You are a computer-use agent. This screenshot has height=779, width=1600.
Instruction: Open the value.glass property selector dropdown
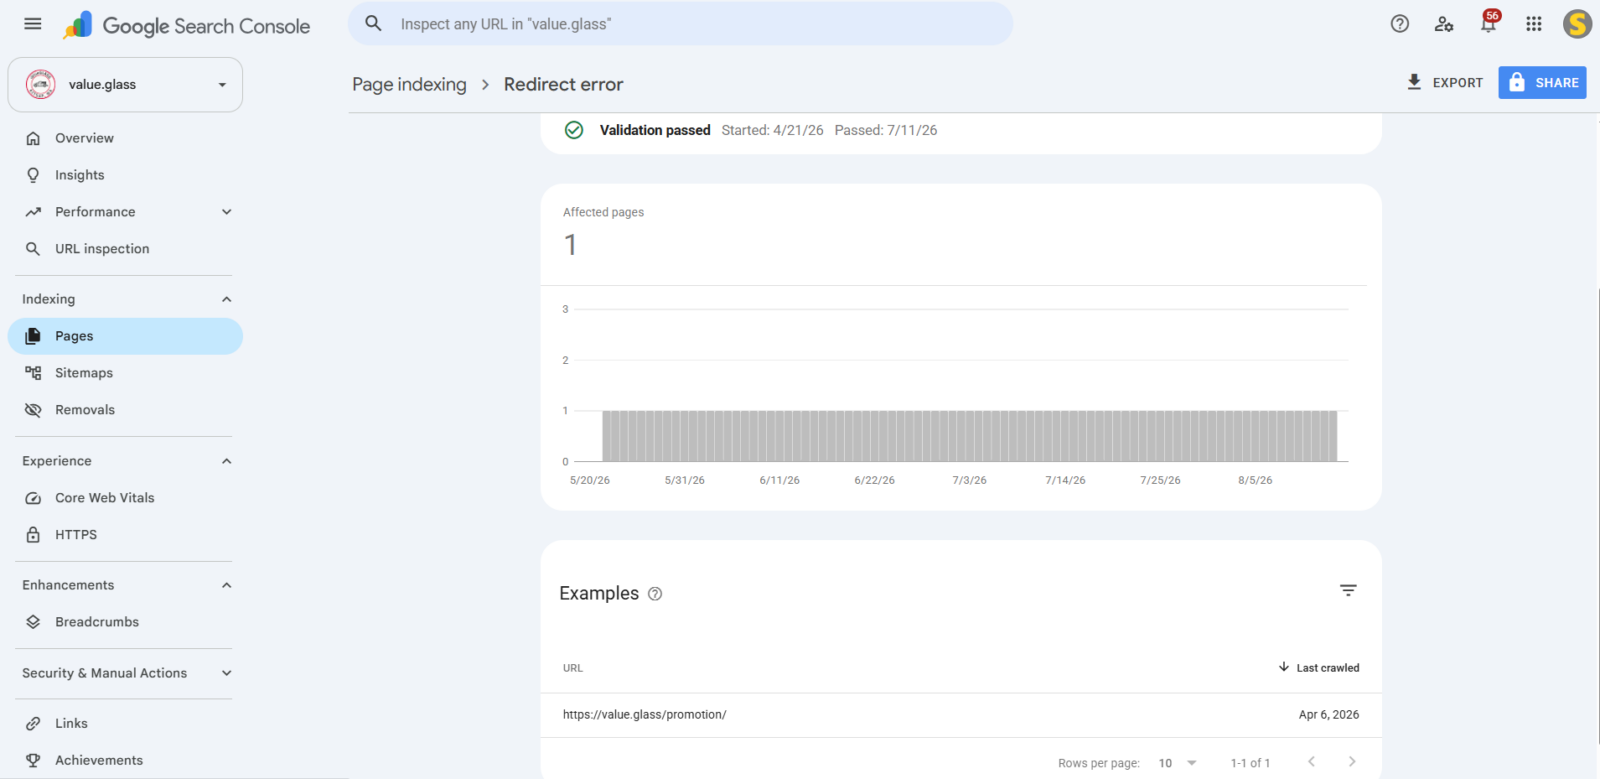click(125, 85)
